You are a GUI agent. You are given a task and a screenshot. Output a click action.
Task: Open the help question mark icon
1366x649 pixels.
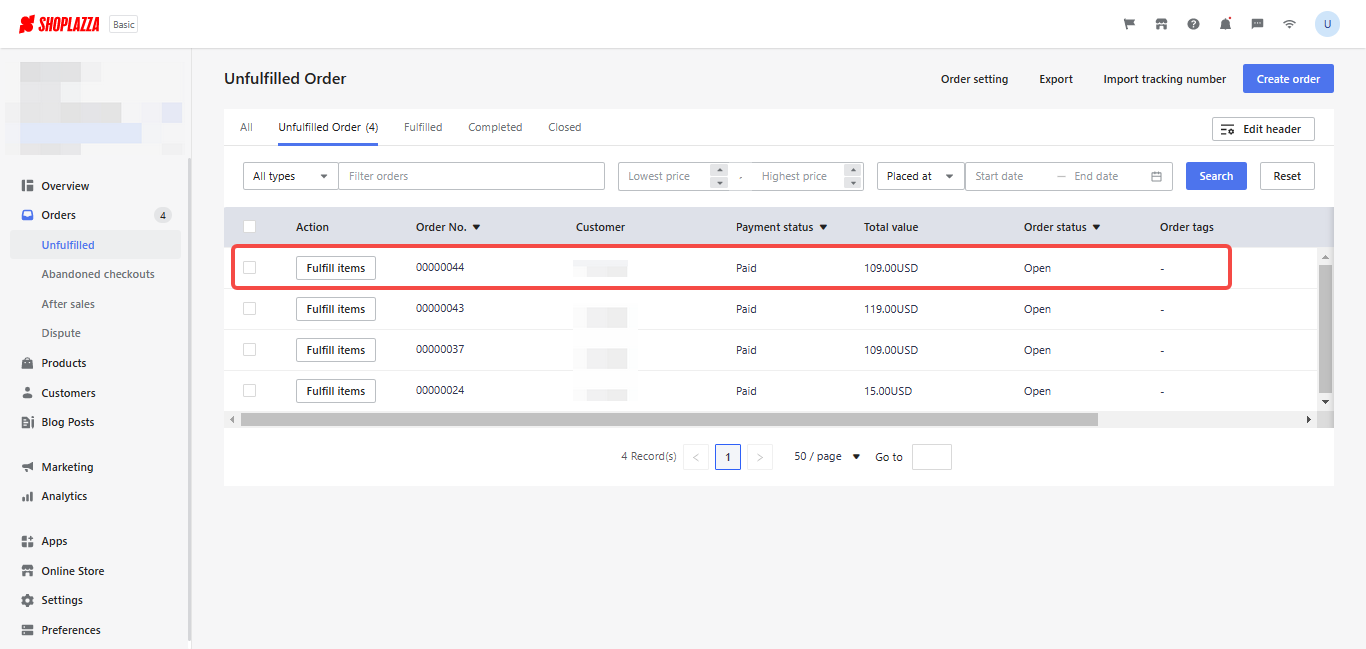pyautogui.click(x=1193, y=24)
